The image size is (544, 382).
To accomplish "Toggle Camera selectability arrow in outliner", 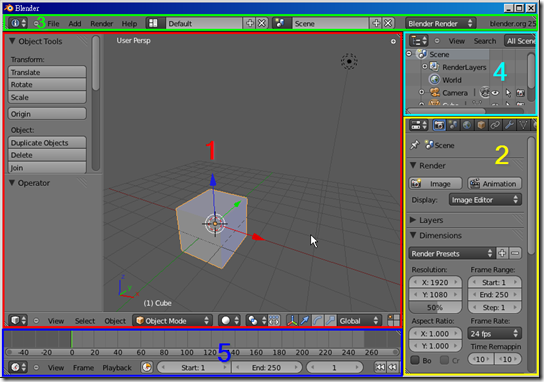I will pyautogui.click(x=508, y=93).
